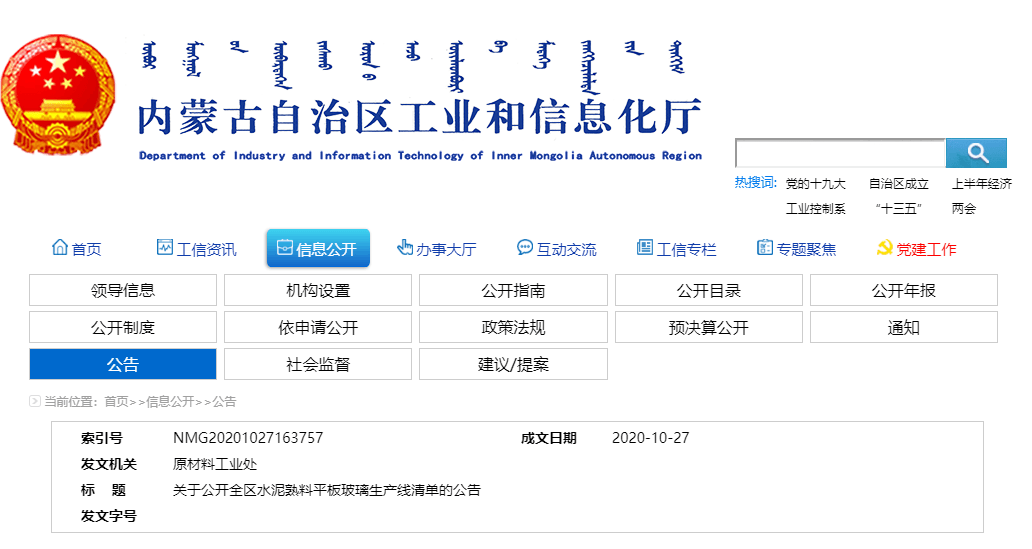Click hot search link 工业控制系
This screenshot has width=1032, height=549.
[x=815, y=209]
